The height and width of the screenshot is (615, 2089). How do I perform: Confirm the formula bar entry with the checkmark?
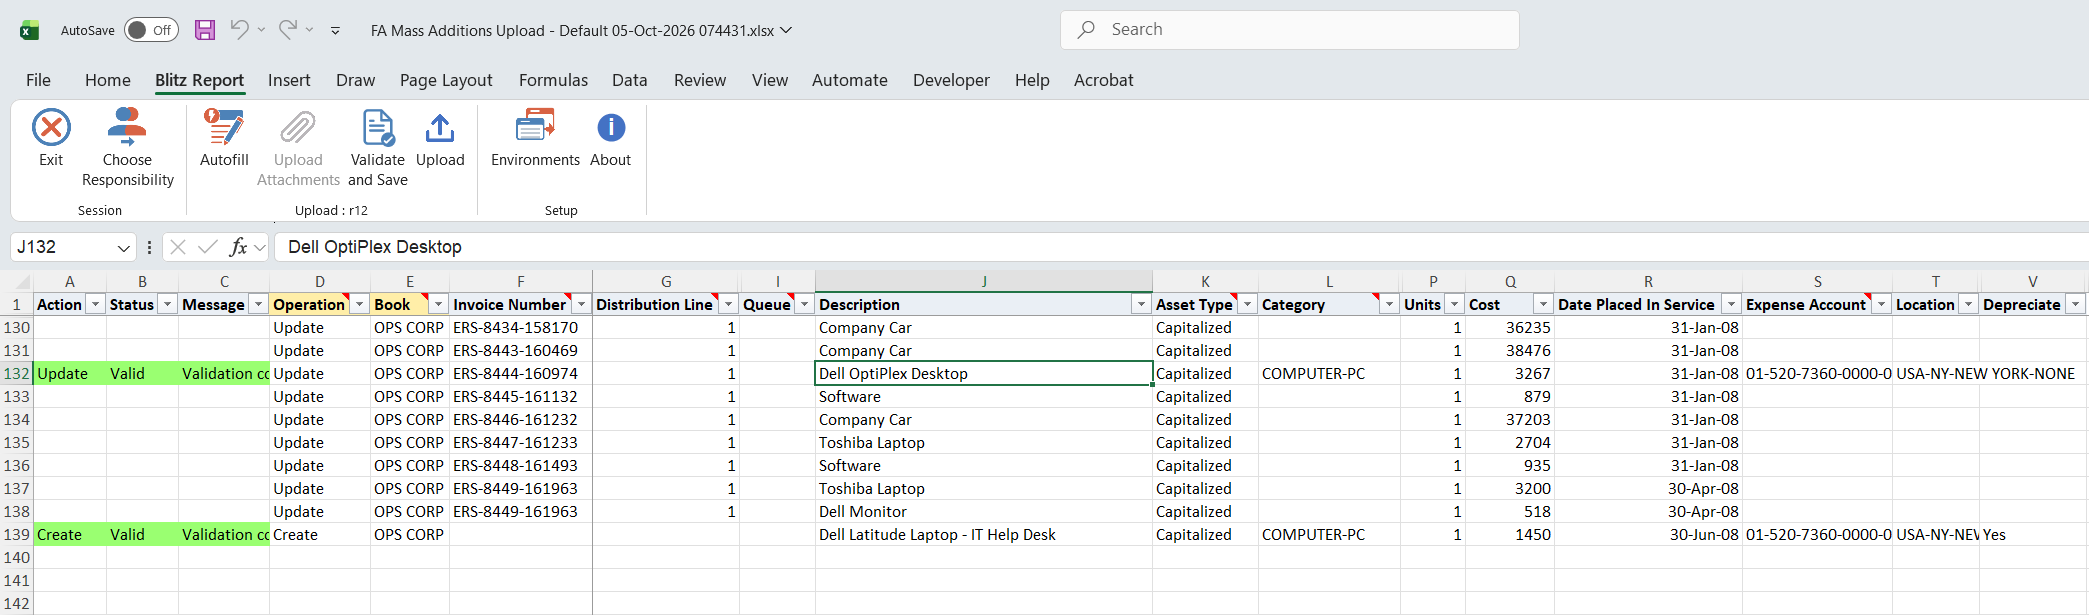point(208,247)
